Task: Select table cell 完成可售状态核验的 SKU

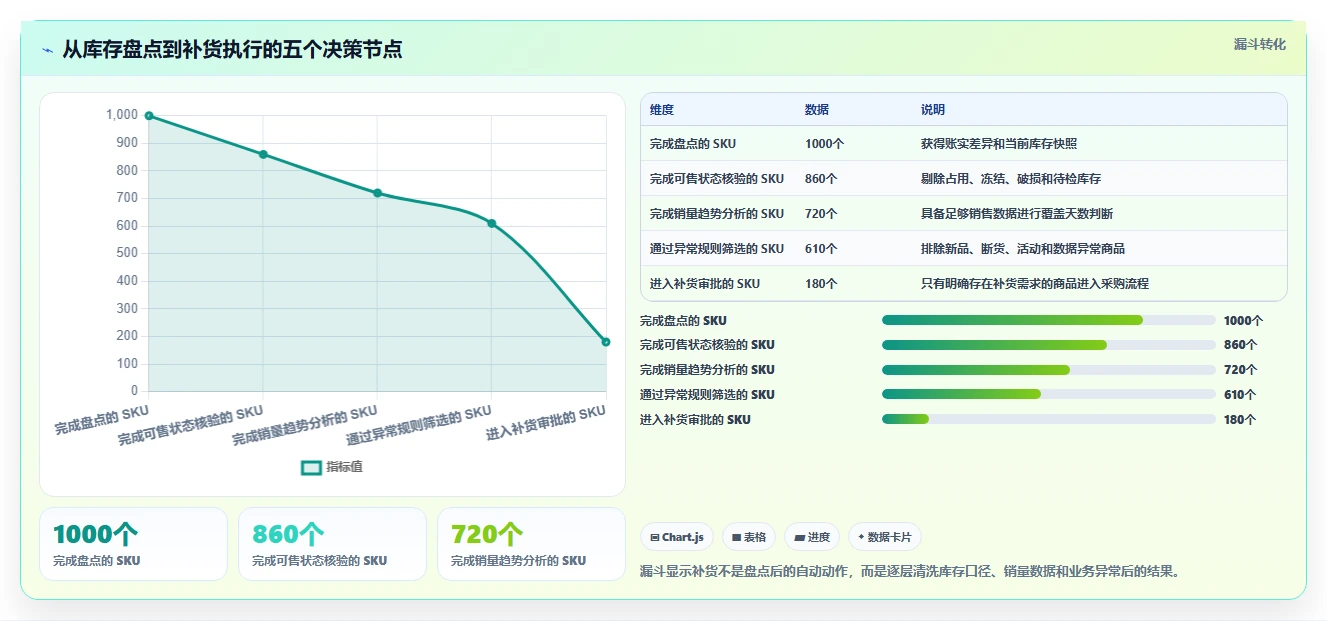Action: [717, 179]
